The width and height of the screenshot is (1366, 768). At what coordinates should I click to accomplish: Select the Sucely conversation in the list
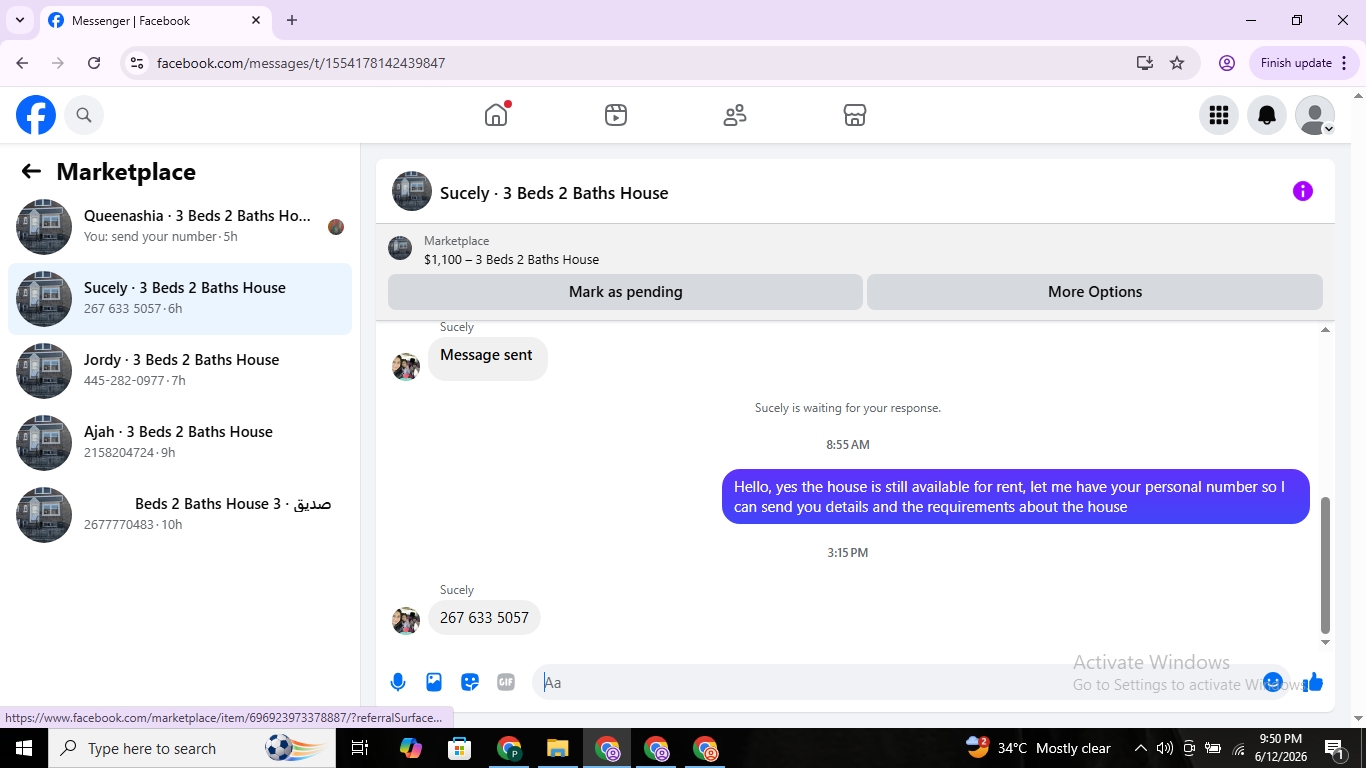tap(180, 299)
